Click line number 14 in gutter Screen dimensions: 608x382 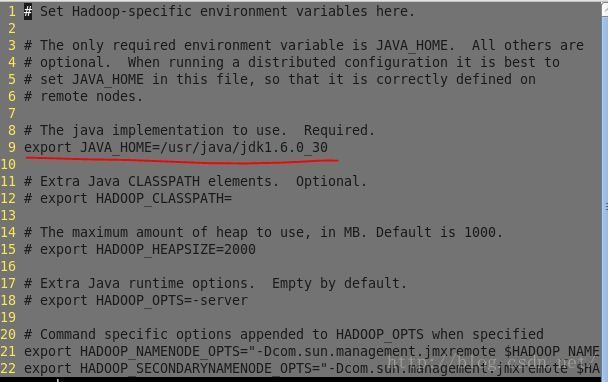[8, 232]
